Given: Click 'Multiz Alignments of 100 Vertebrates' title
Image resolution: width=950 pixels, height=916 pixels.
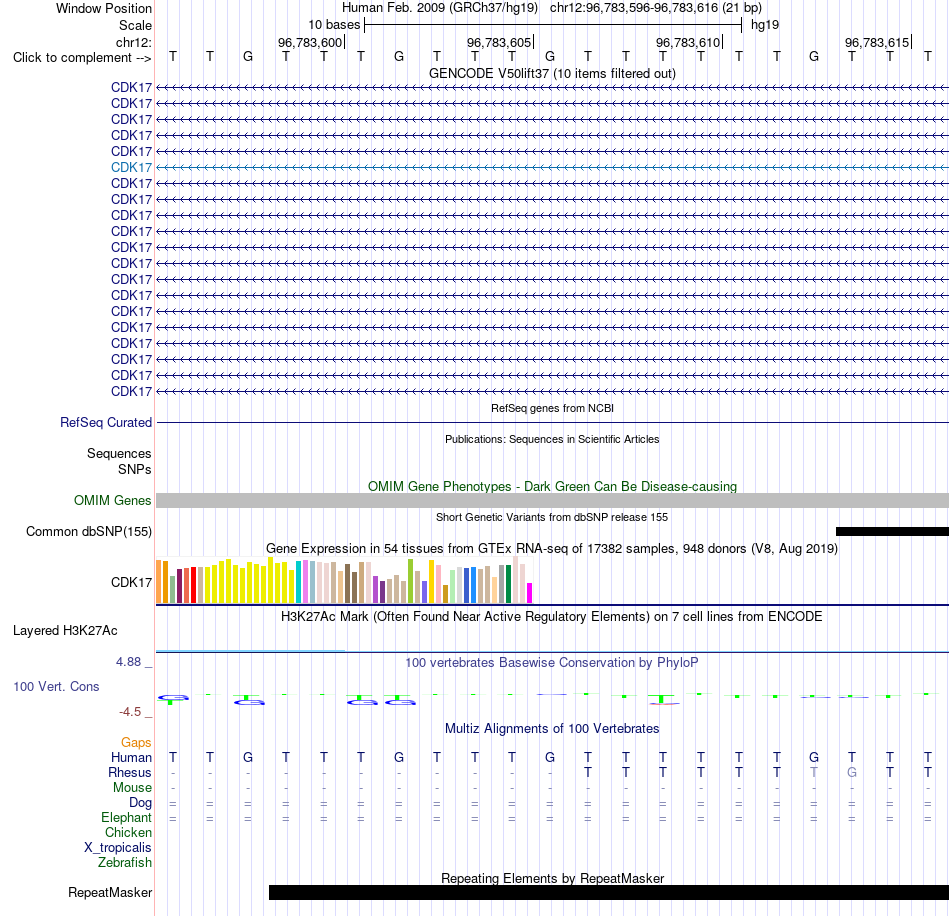Looking at the screenshot, I should (552, 728).
